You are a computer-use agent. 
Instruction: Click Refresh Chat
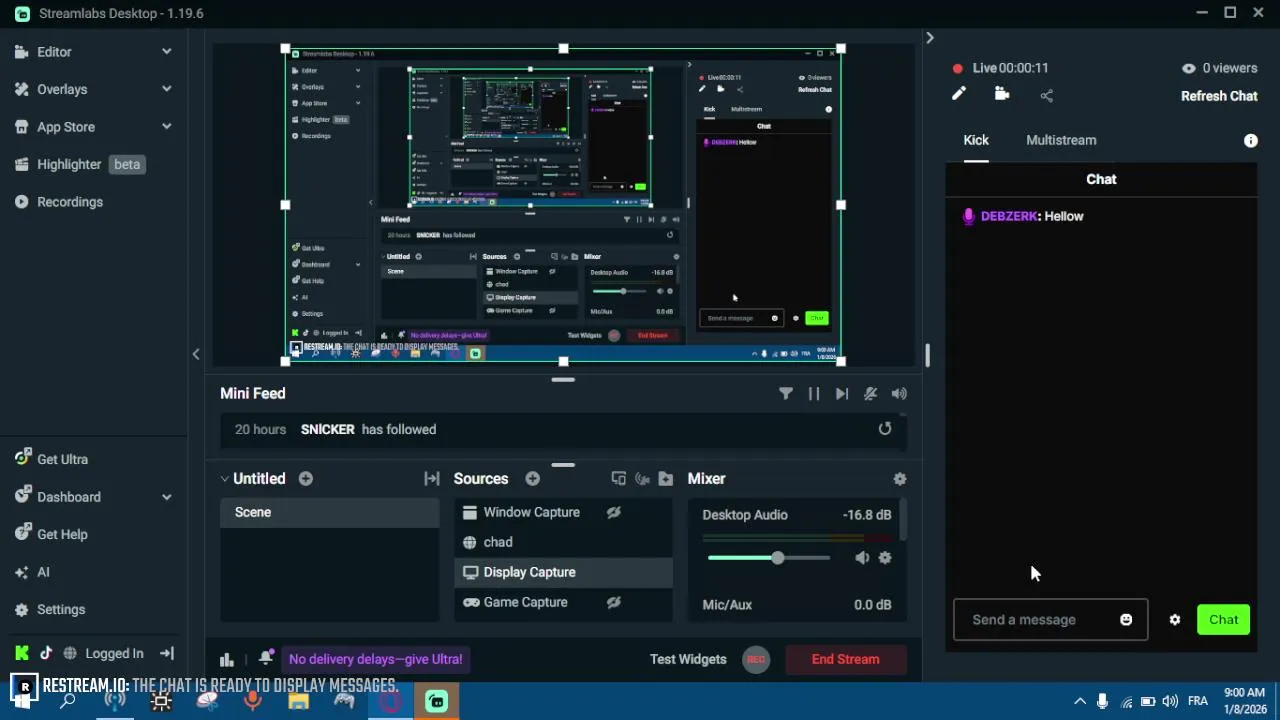coord(1219,96)
